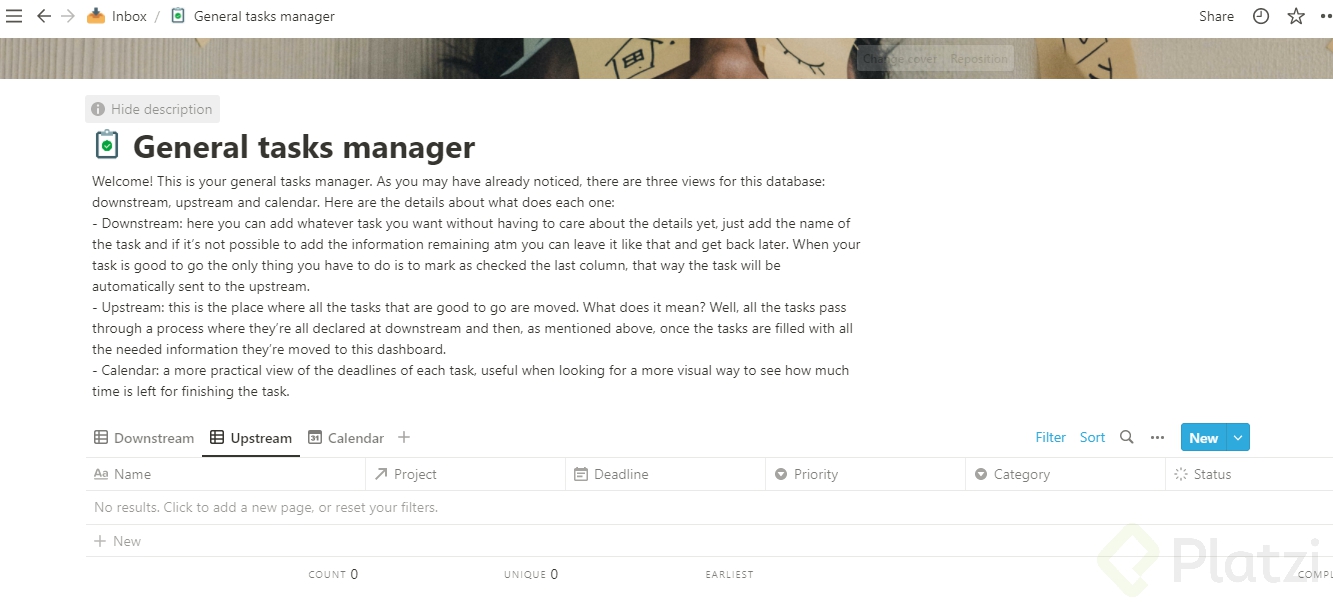The image size is (1333, 604).
Task: Switch to the Downstream view tab
Action: pyautogui.click(x=144, y=438)
